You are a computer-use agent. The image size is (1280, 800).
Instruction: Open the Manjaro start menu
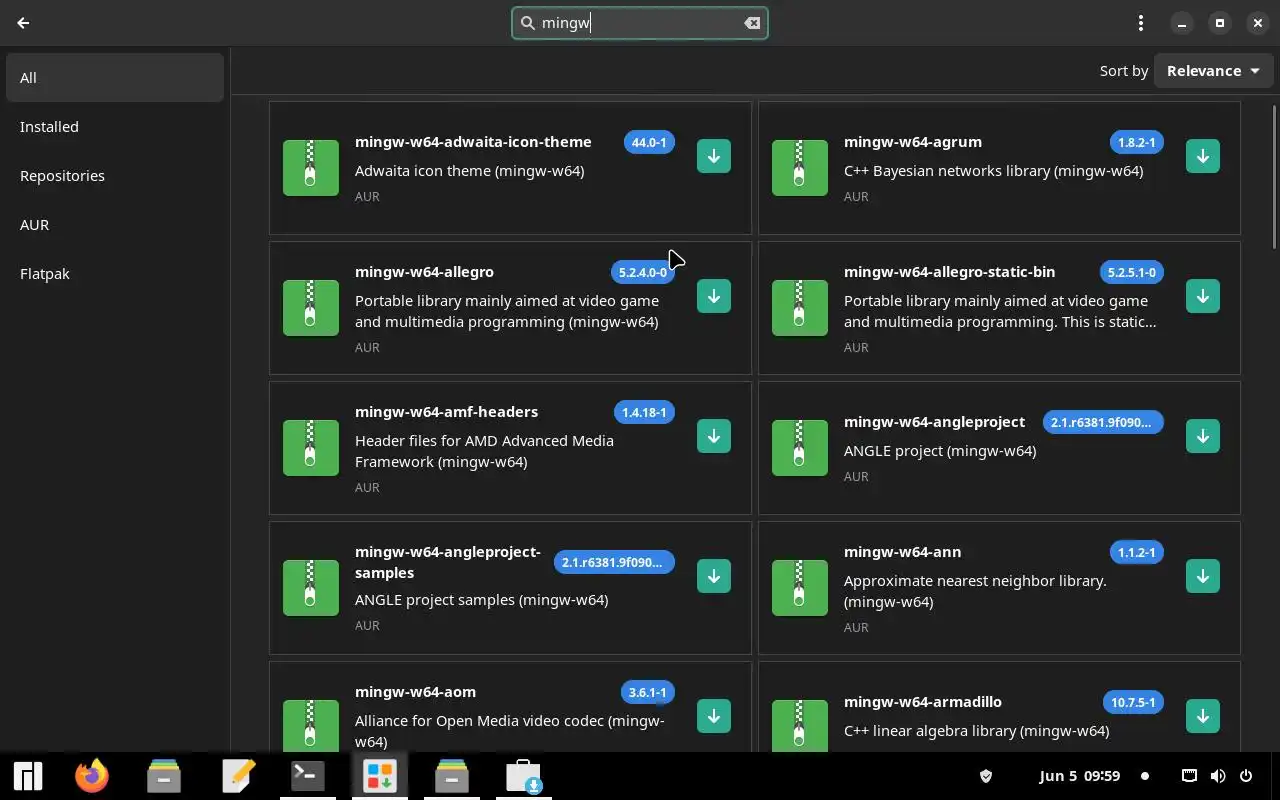(28, 776)
